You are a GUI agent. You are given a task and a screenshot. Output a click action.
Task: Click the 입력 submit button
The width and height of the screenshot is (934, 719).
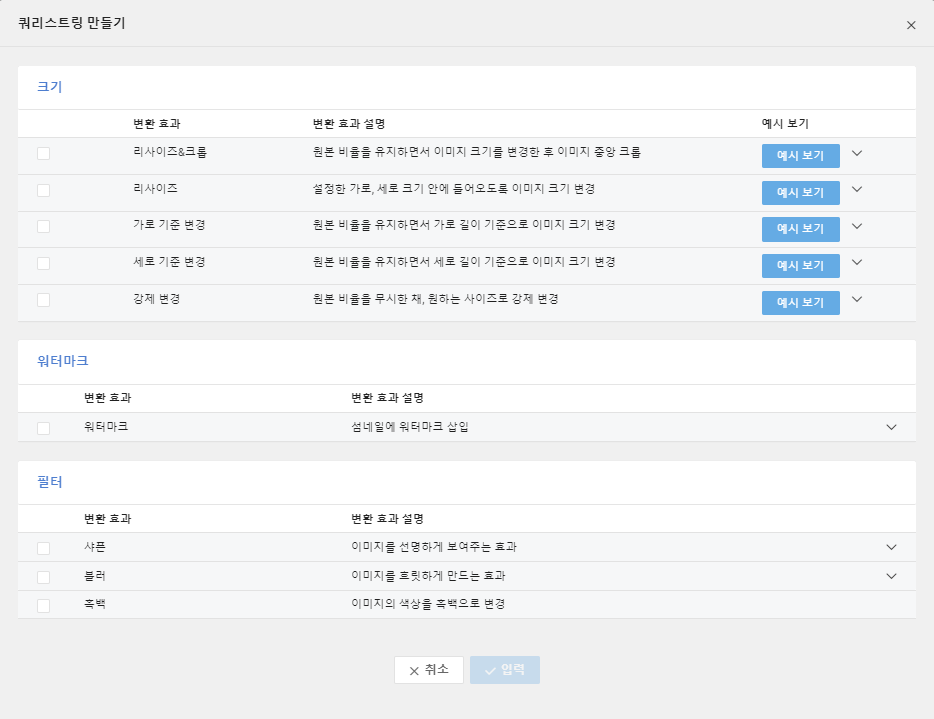click(505, 670)
